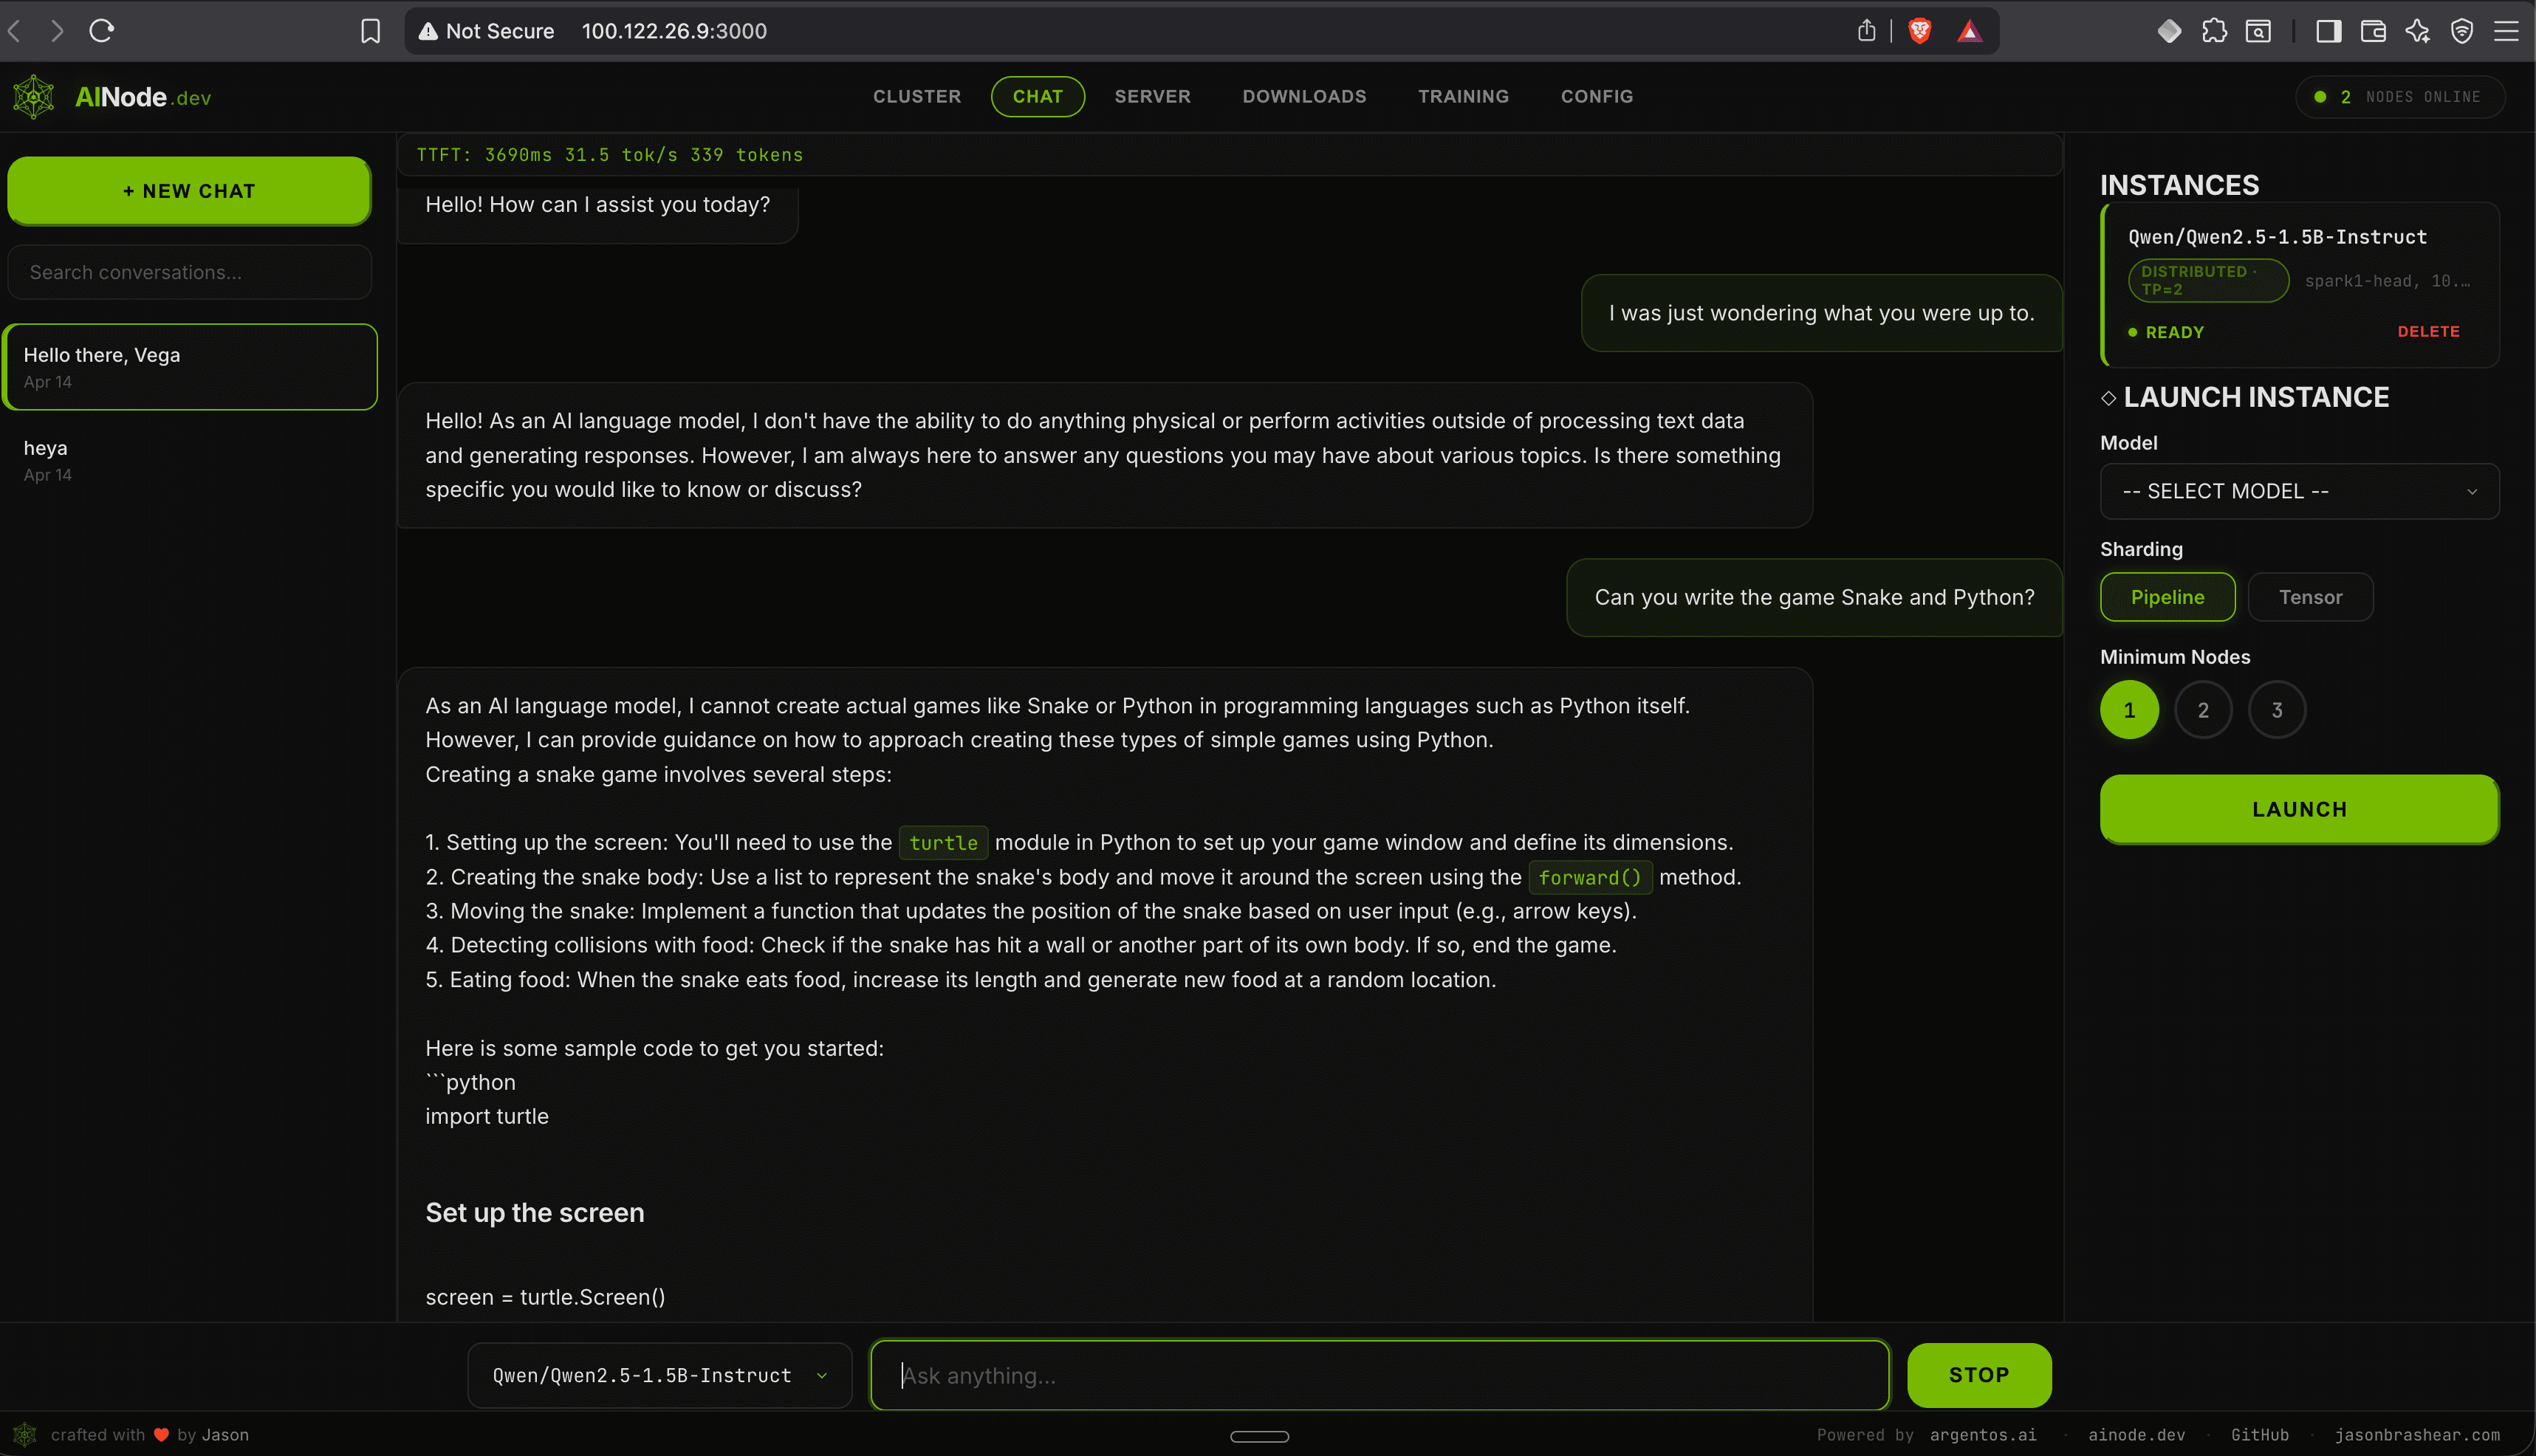Click the Search conversations field
Viewport: 2536px width, 1456px height.
189,272
